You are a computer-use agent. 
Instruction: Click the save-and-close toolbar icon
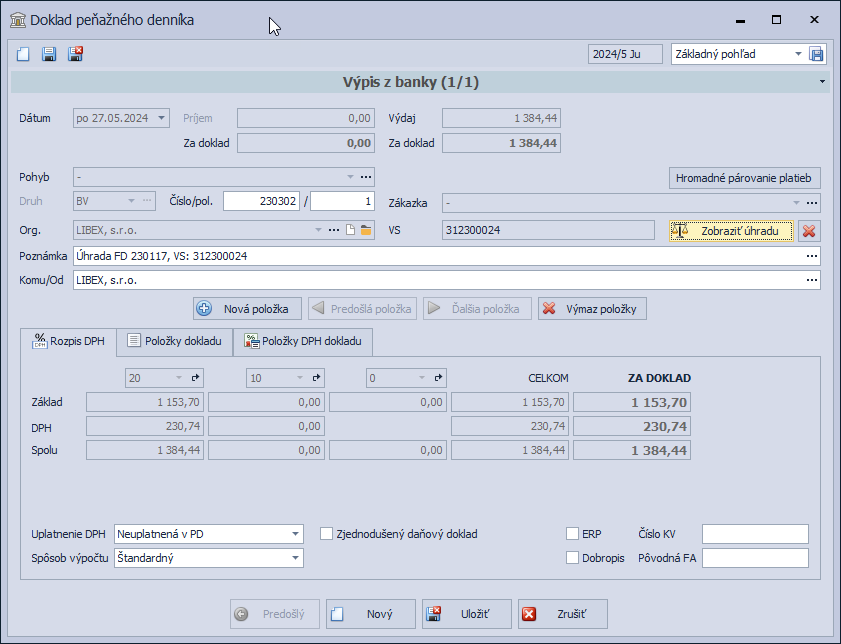(75, 54)
